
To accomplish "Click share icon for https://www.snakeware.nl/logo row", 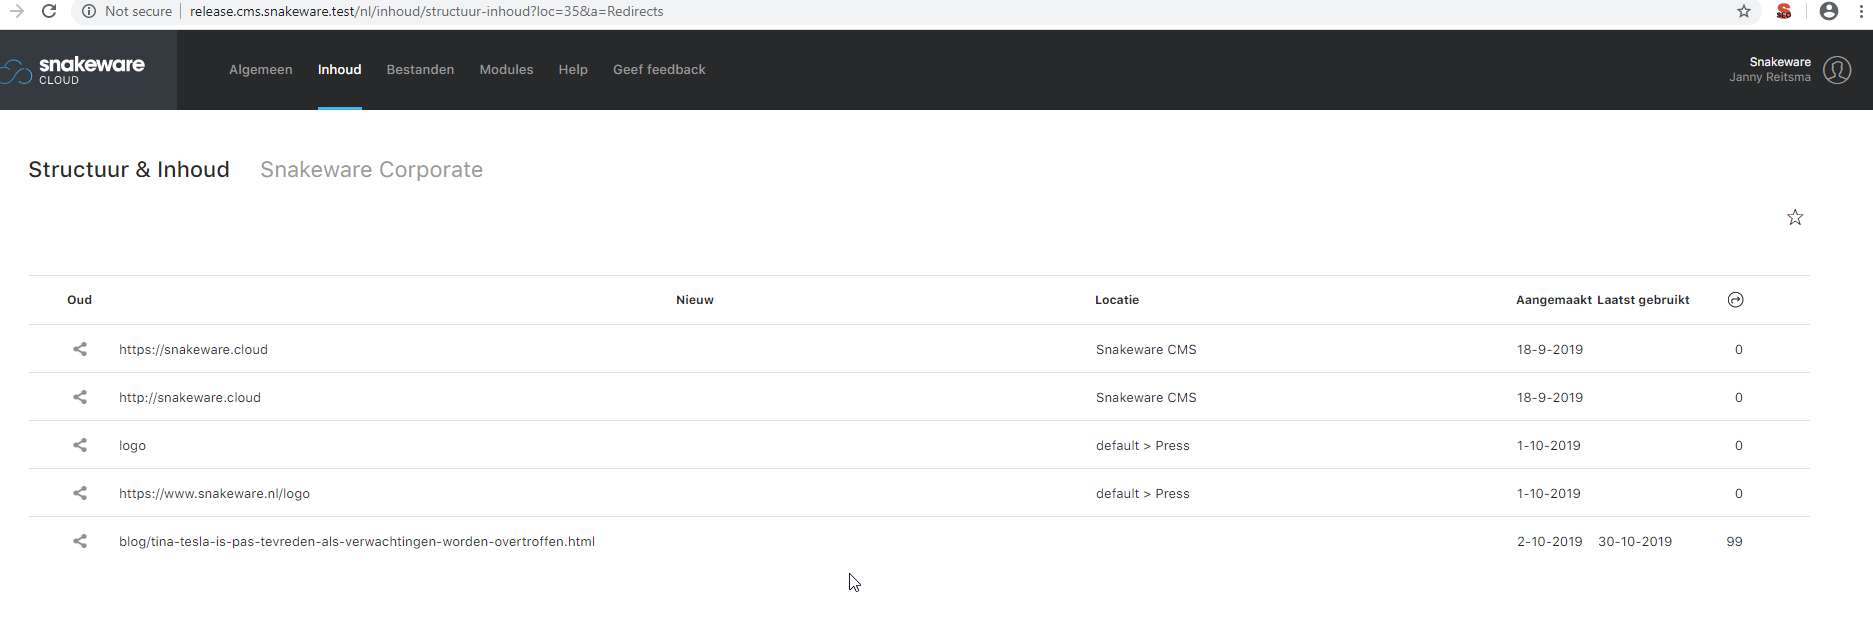I will [x=80, y=493].
